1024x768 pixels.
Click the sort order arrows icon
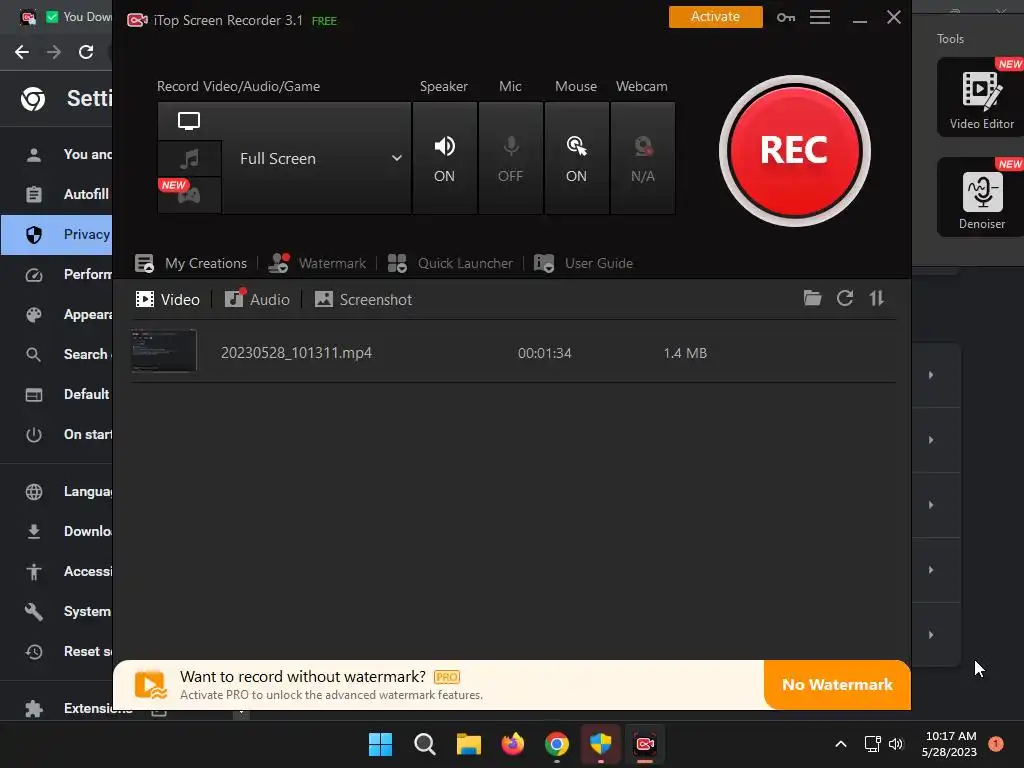pyautogui.click(x=876, y=298)
